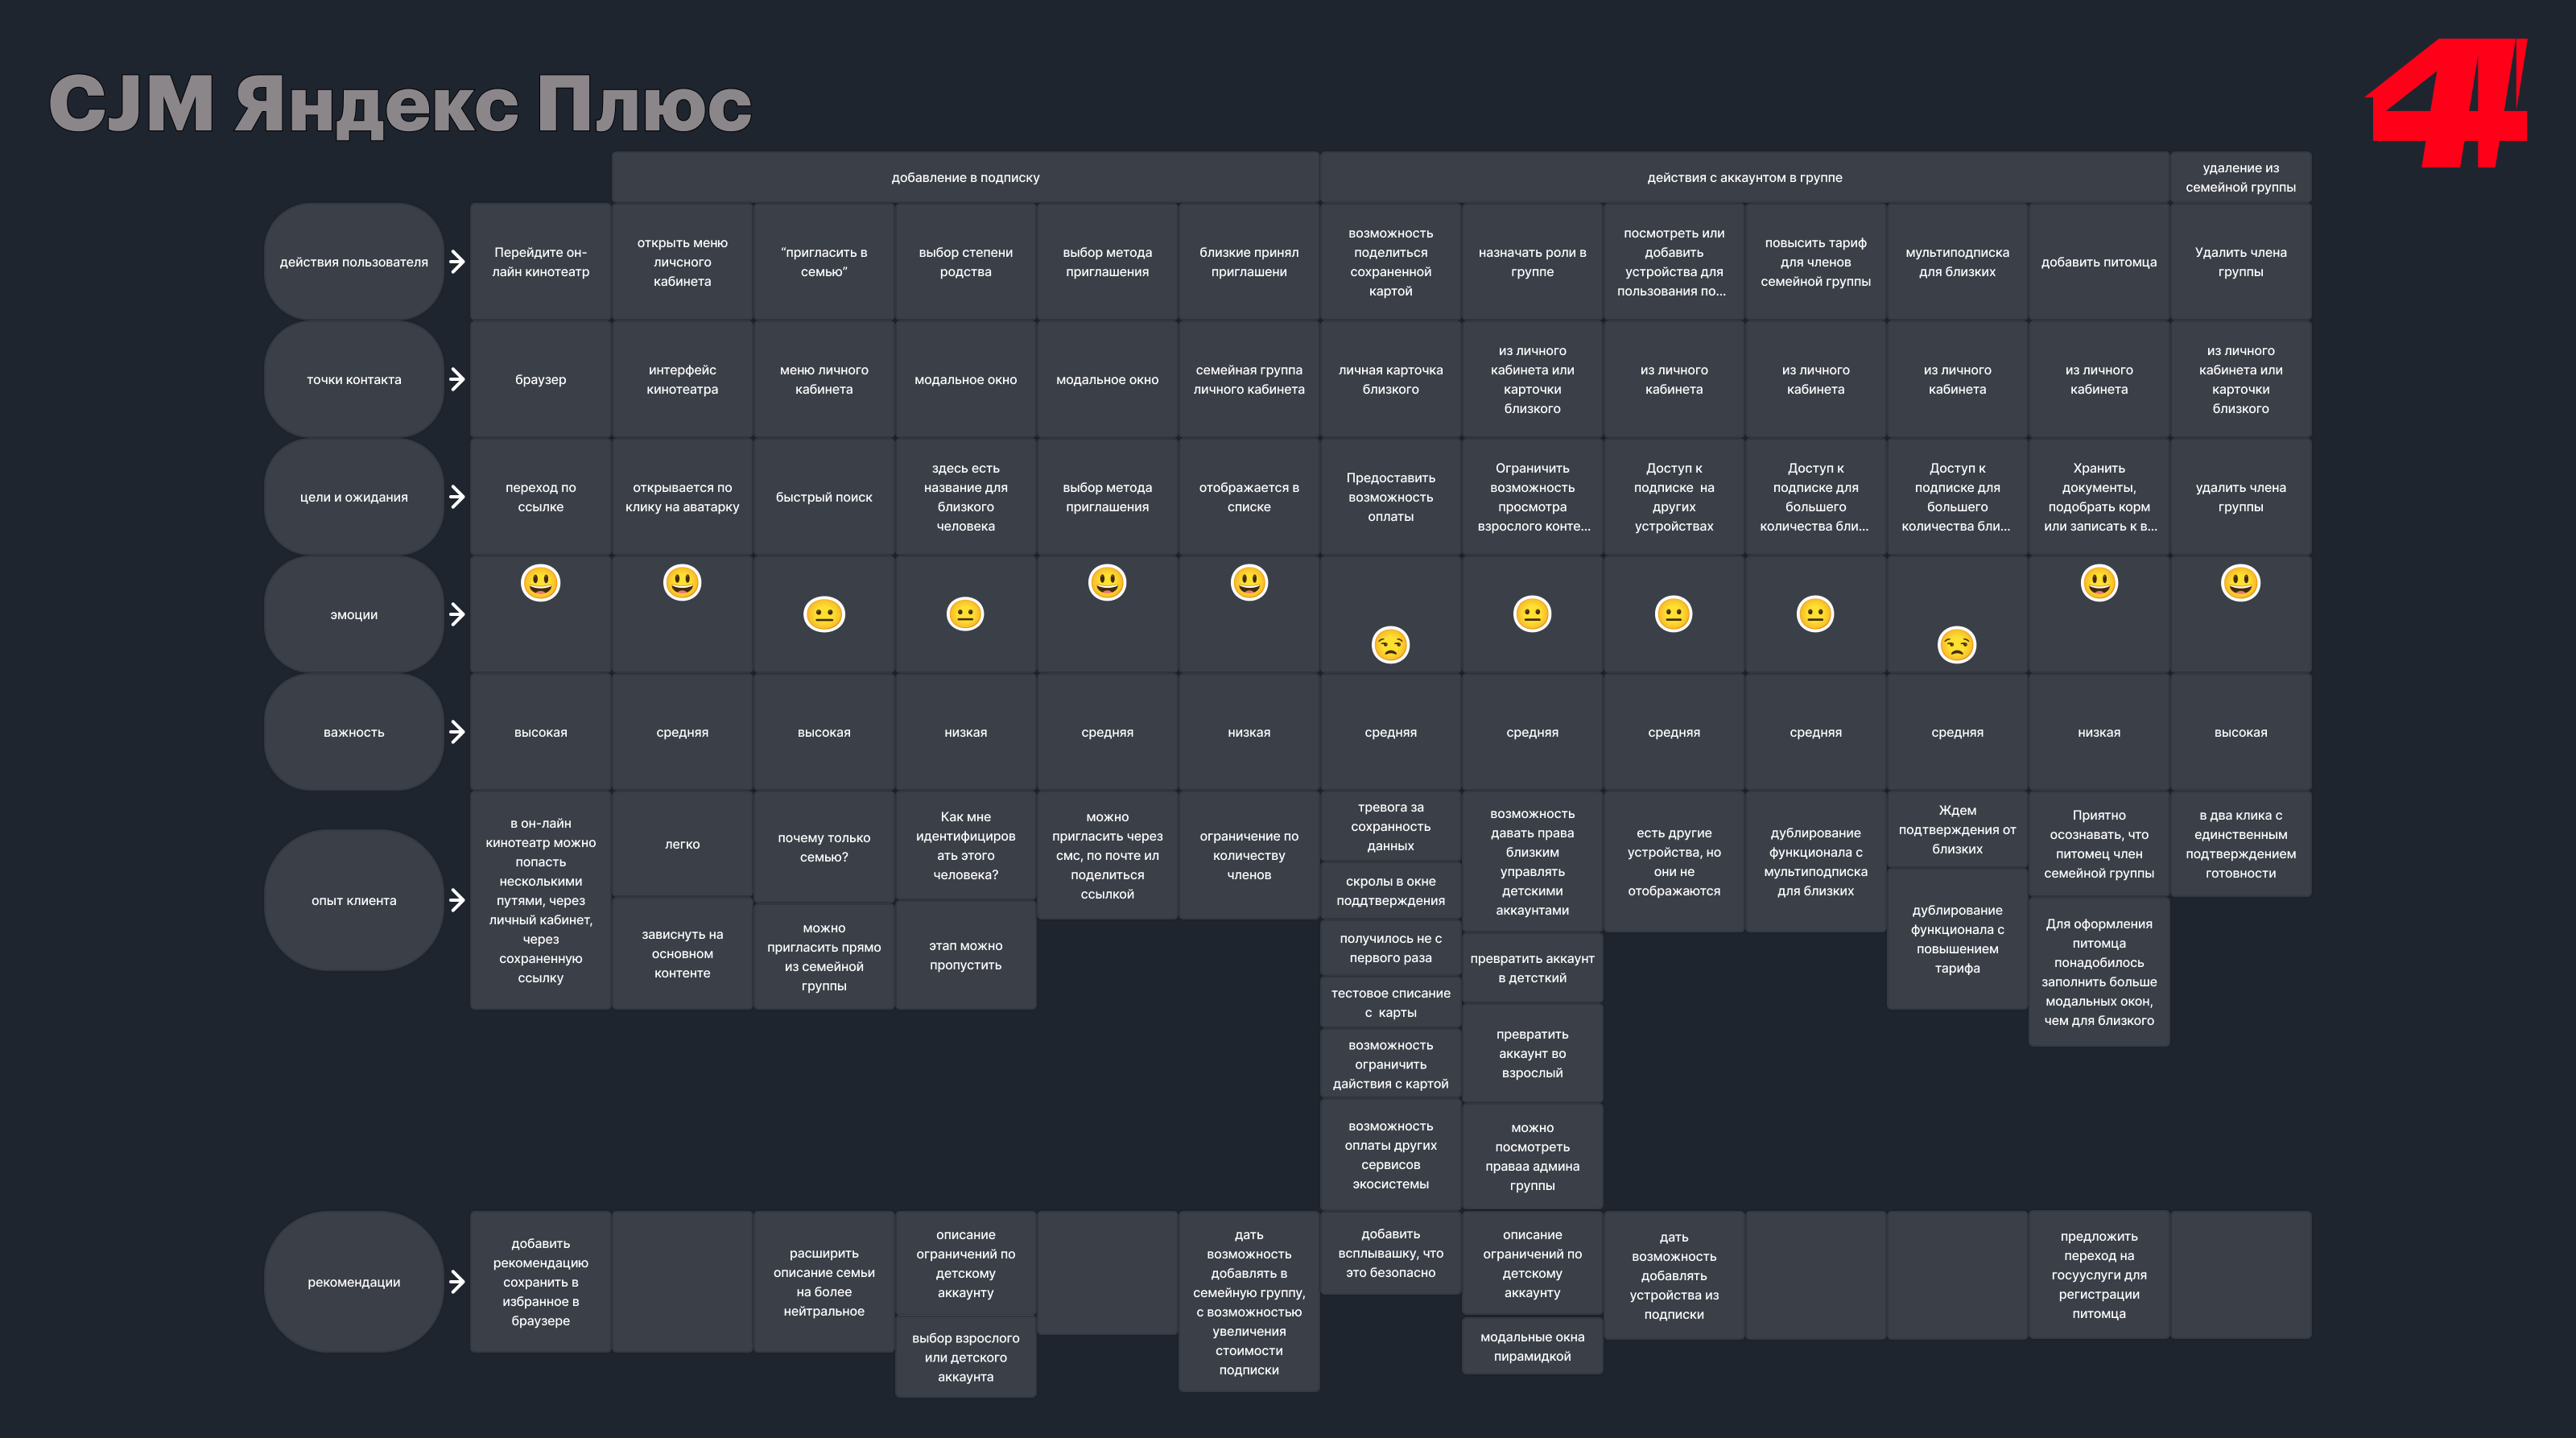
Task: Click the smiling emoji in 'открыть меню личного кабинета' column
Action: click(682, 582)
